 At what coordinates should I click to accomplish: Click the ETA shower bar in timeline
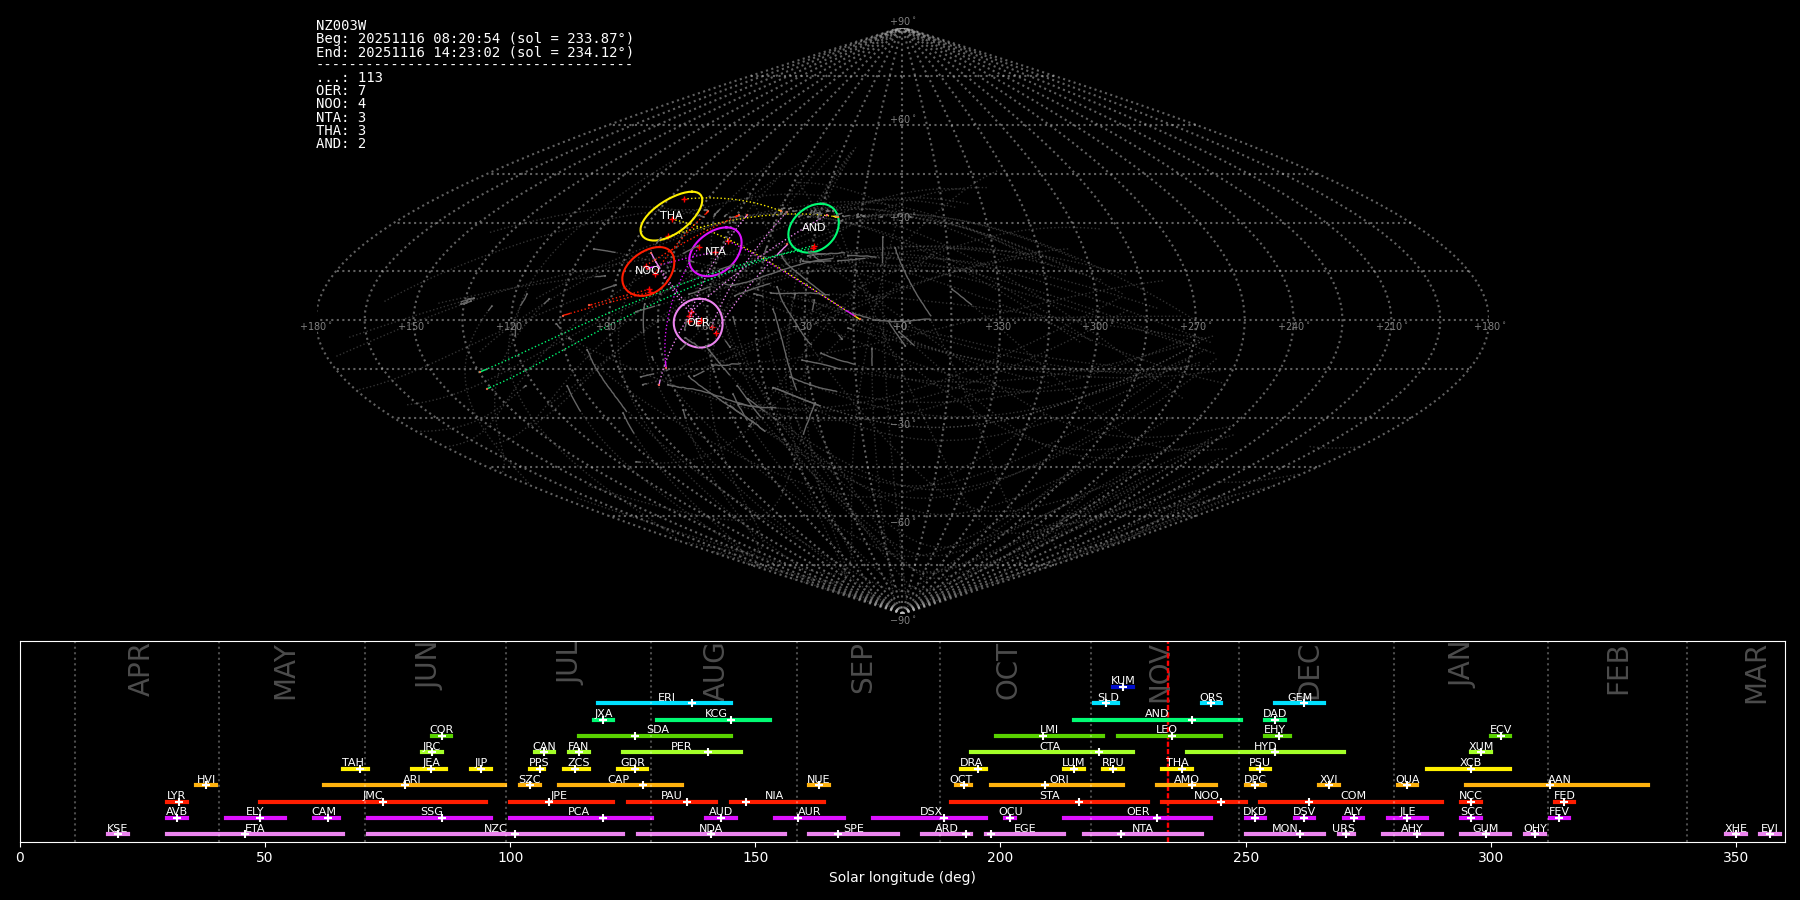255,834
